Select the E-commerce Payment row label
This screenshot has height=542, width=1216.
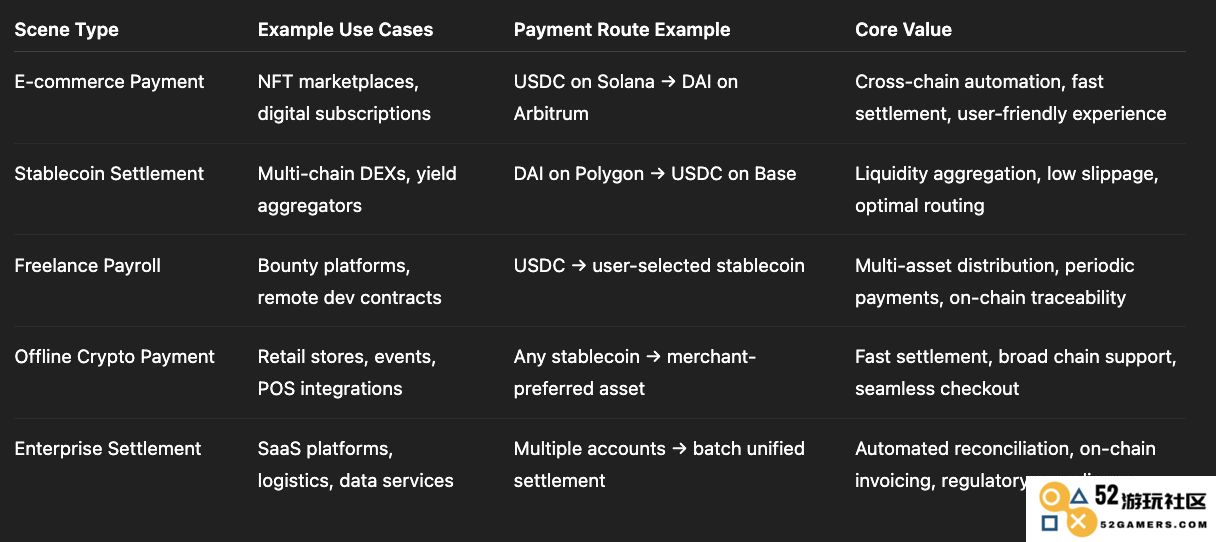(x=109, y=82)
